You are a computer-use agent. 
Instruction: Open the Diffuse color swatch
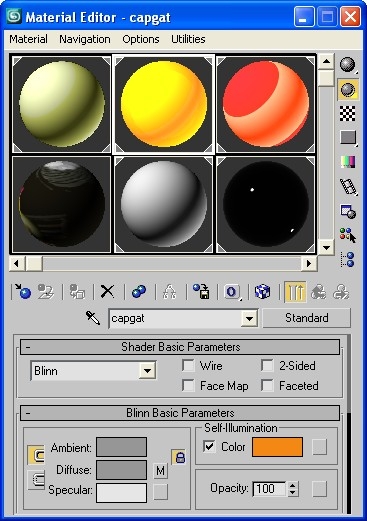tap(121, 470)
